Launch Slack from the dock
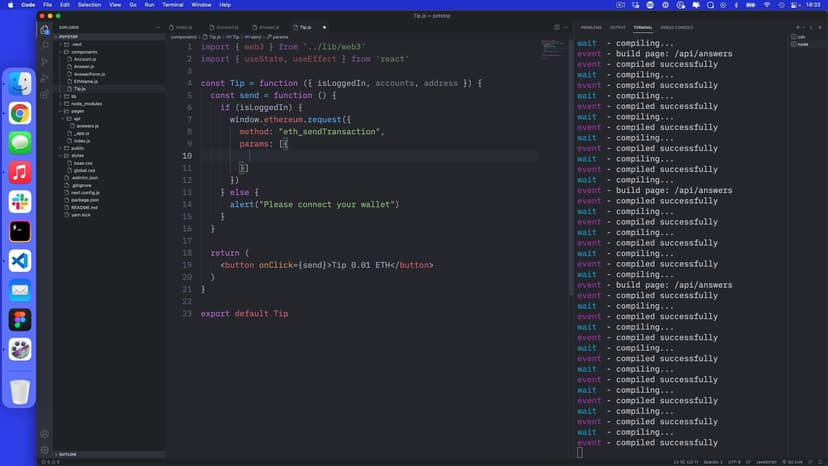 point(20,202)
